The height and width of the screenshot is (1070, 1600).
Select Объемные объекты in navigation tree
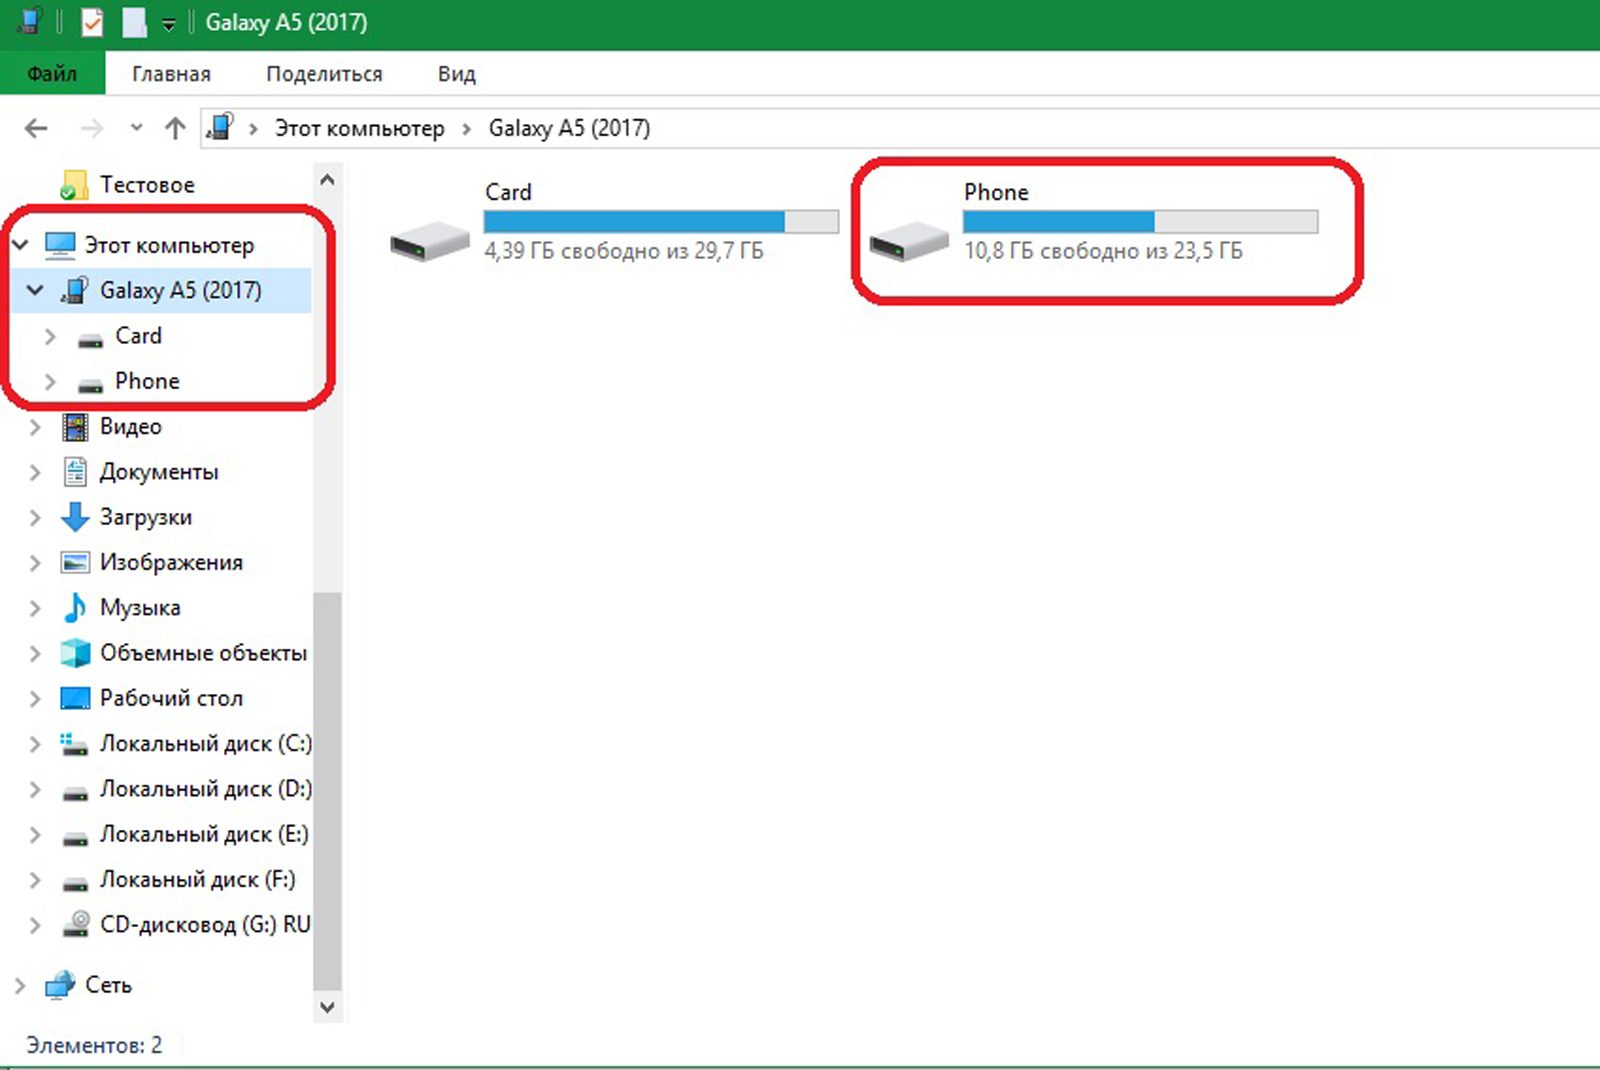click(203, 653)
